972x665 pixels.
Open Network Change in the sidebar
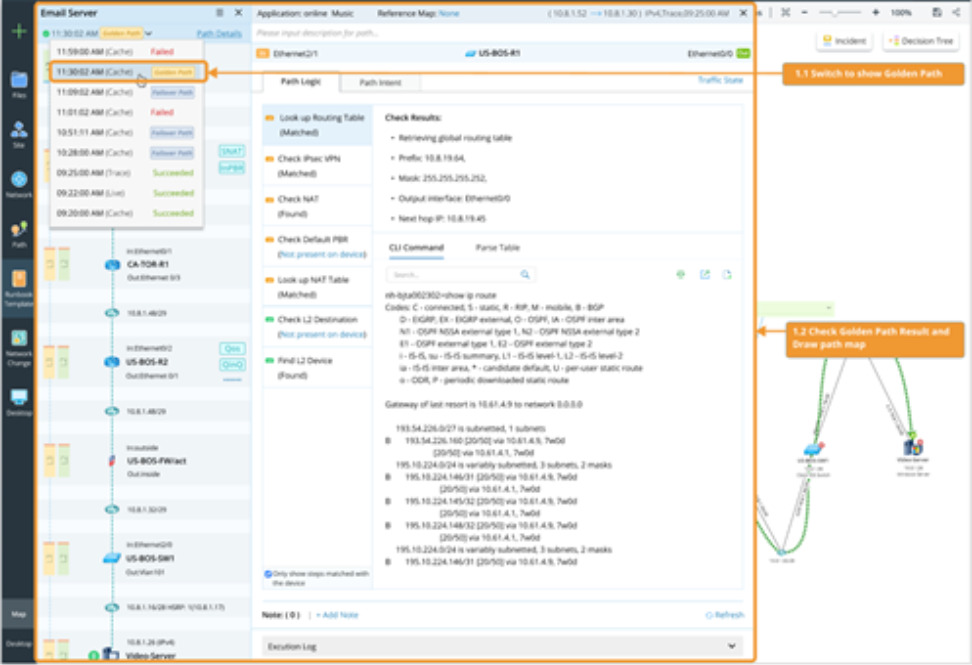(x=19, y=348)
